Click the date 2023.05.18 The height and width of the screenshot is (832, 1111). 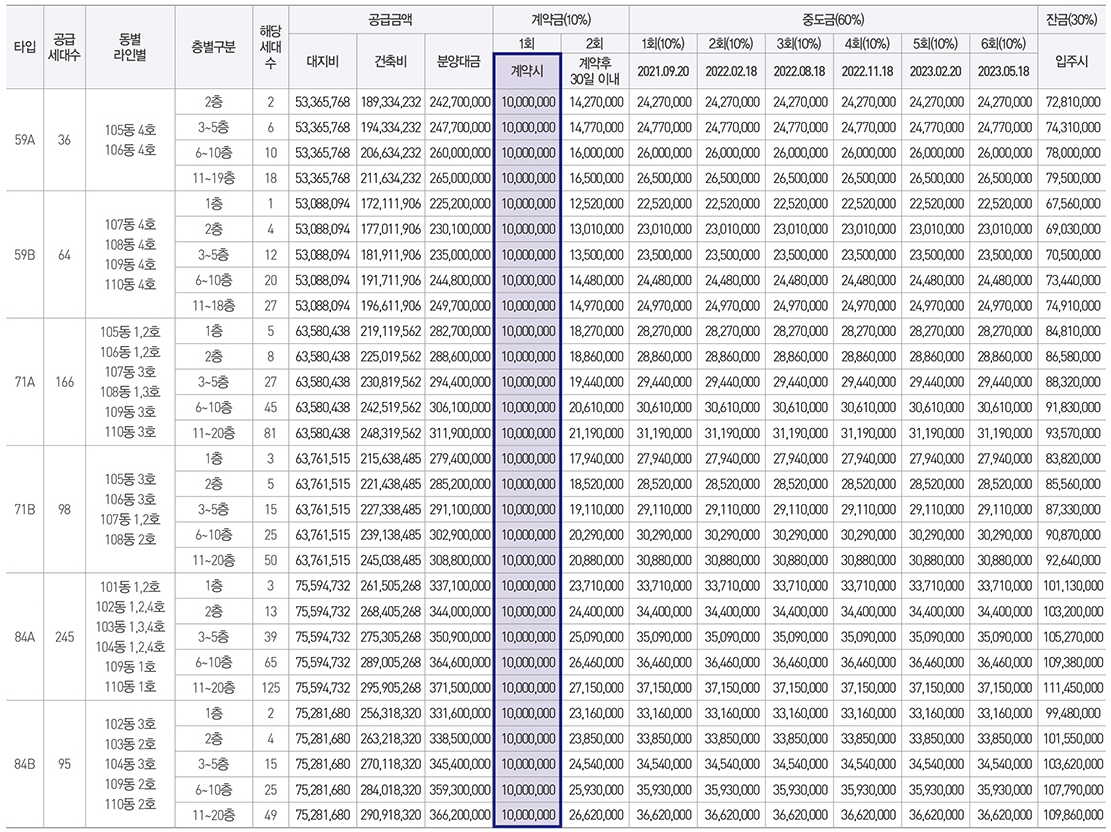tap(1003, 71)
